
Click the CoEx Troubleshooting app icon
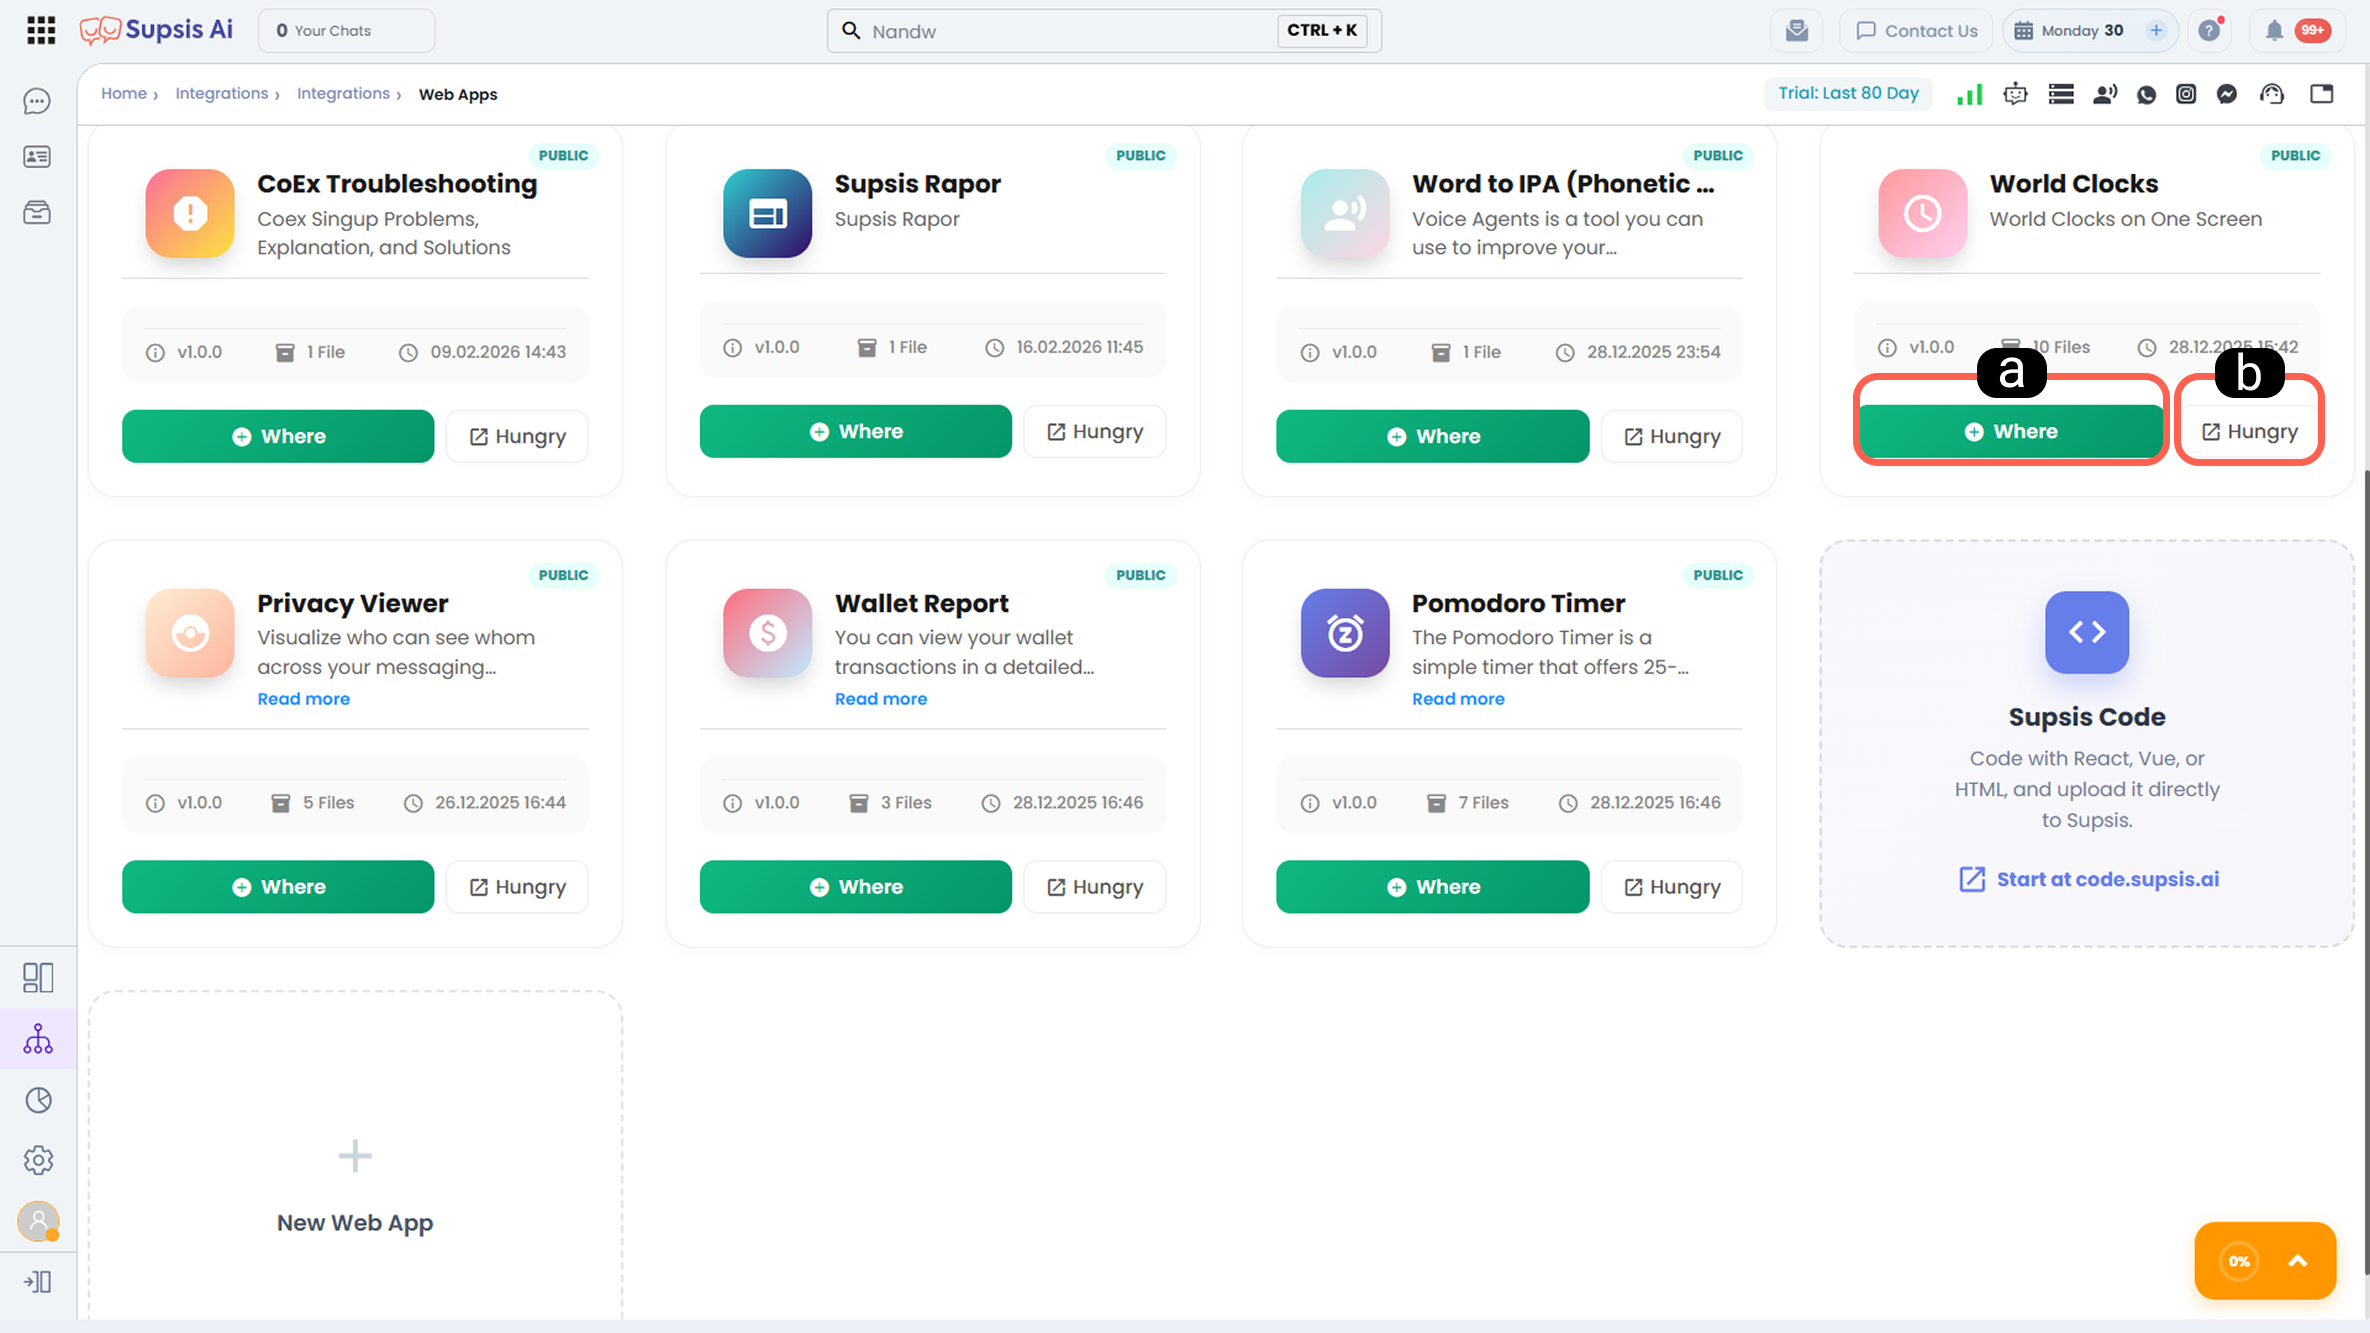coord(190,213)
